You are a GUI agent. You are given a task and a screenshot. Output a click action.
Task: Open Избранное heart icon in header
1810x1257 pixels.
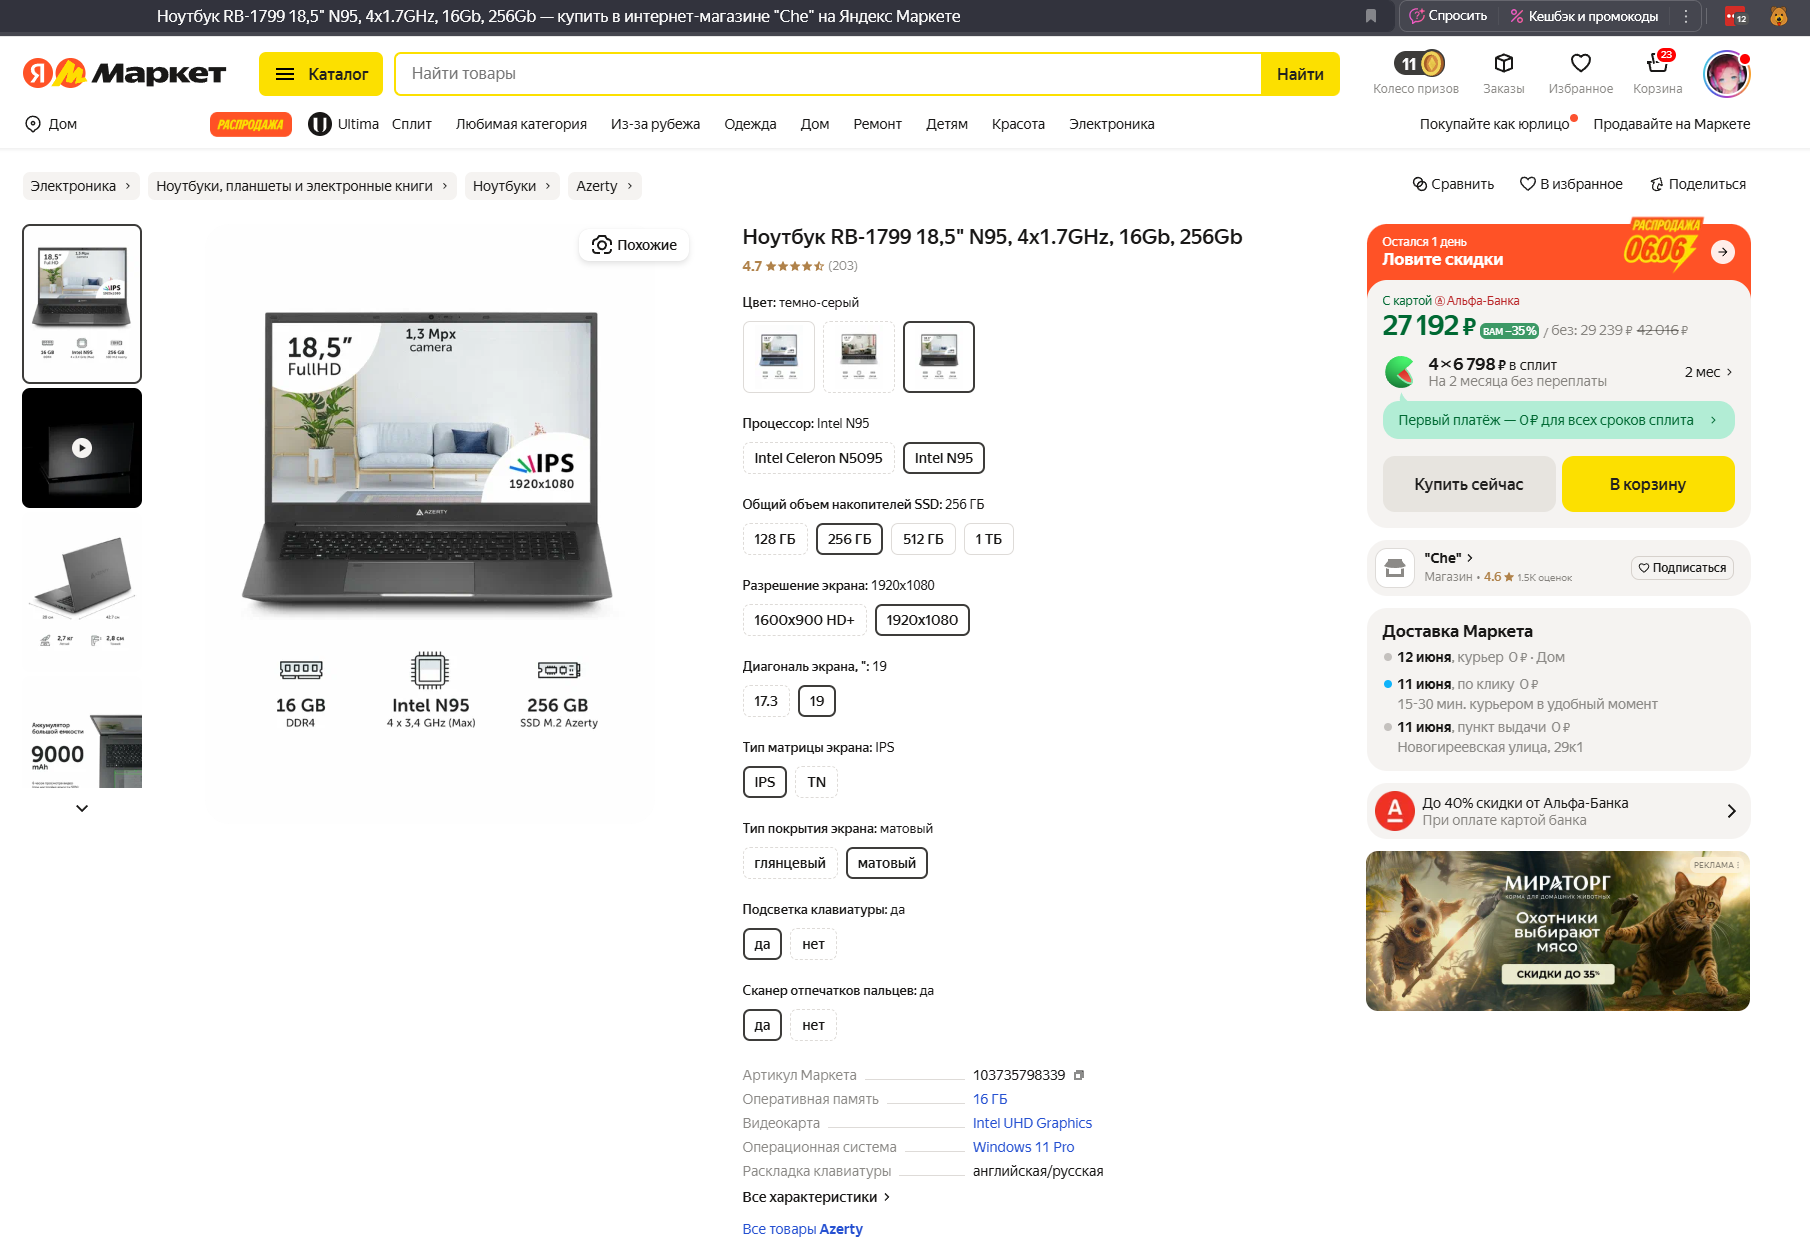(x=1580, y=64)
